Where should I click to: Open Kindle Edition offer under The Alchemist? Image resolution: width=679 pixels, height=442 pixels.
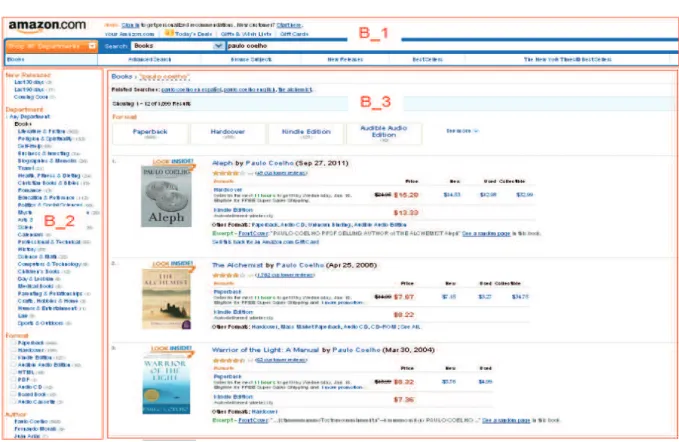click(233, 312)
